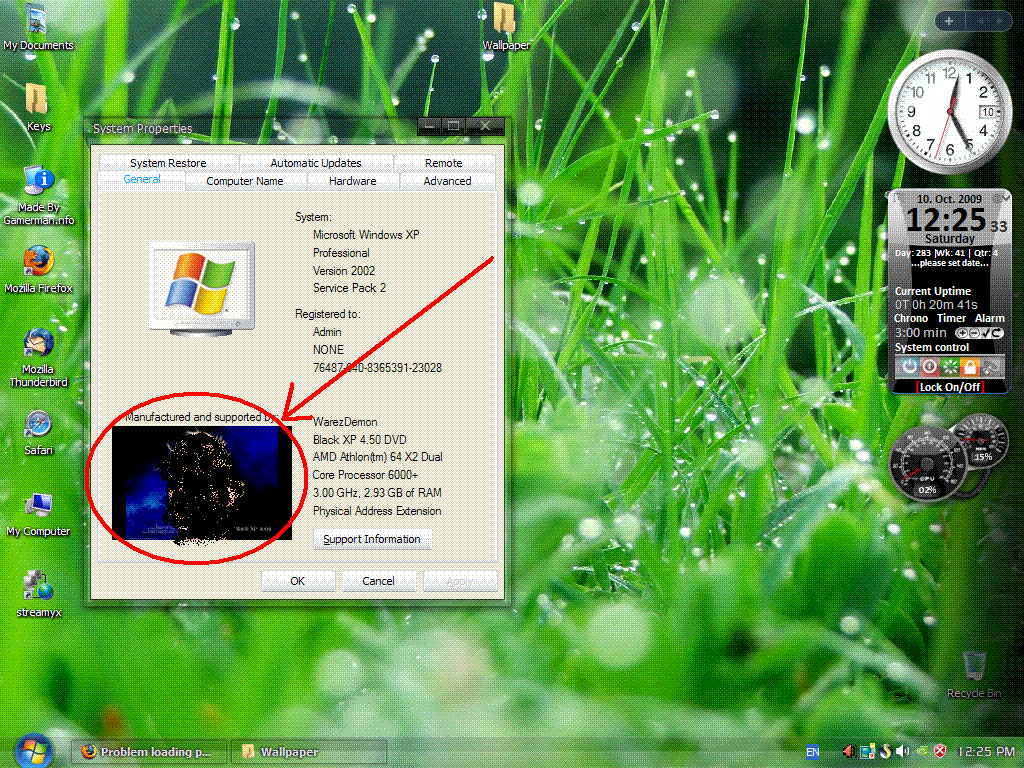Click the OK button
Viewport: 1024px width, 768px height.
[x=298, y=581]
